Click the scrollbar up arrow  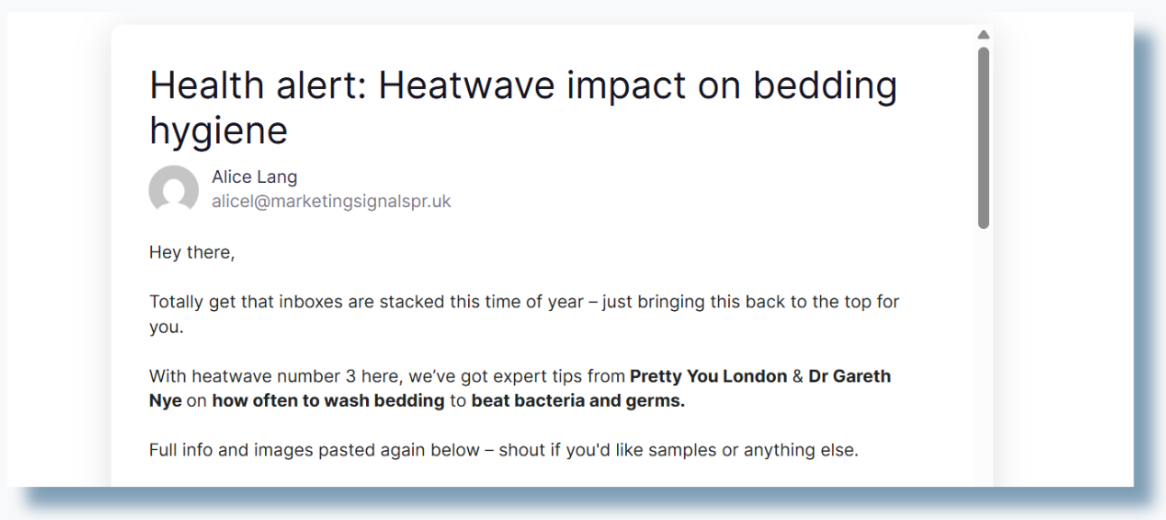coord(983,34)
